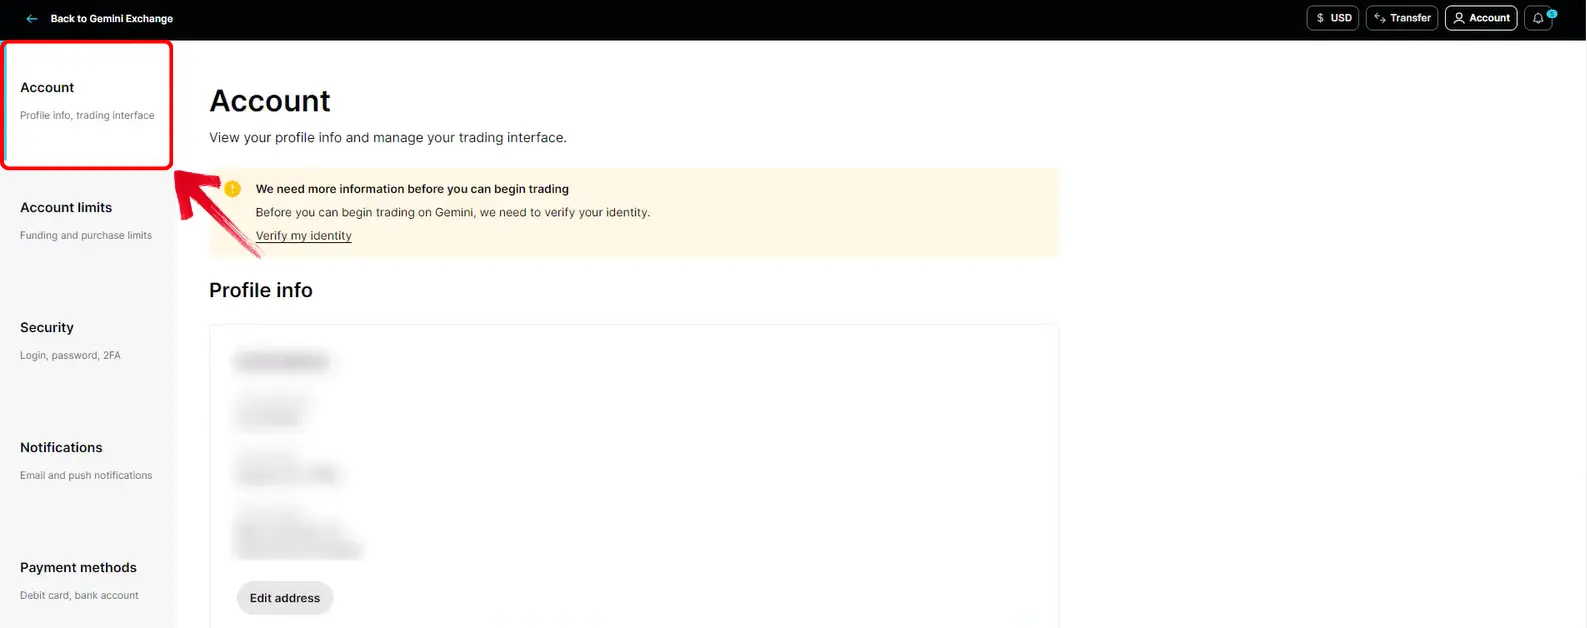Screen dimensions: 1587x628
Task: Click the back arrow icon
Action: pos(32,19)
